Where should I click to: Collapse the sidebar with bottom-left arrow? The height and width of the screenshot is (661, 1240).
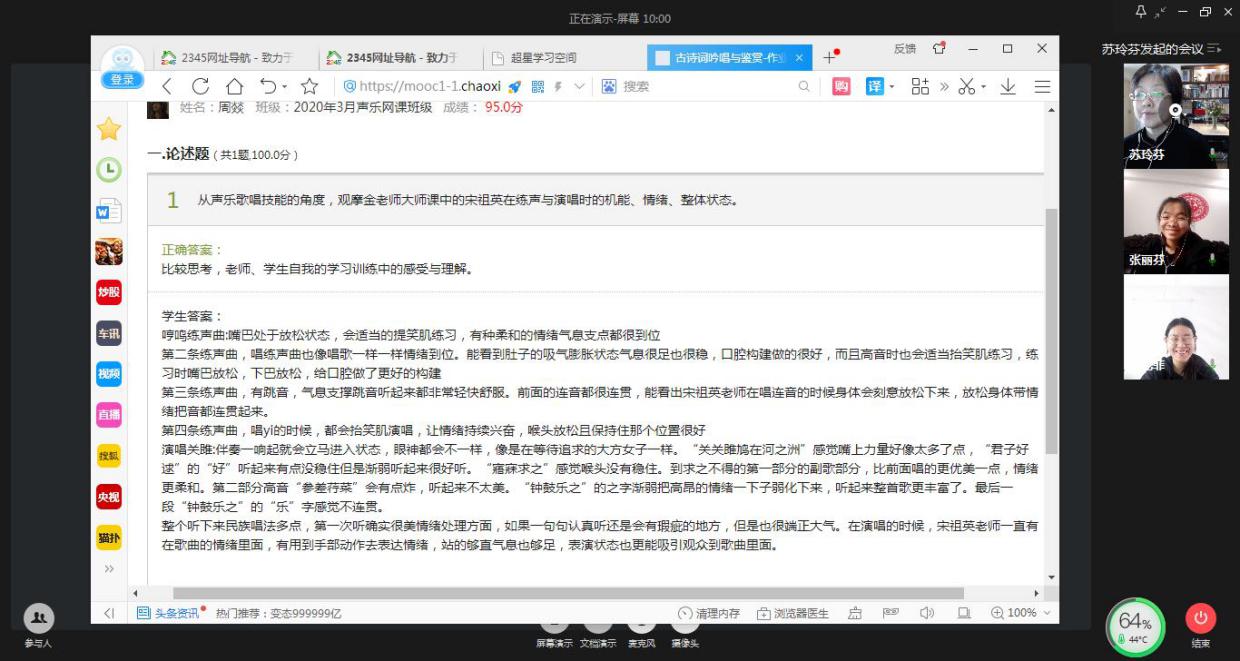click(109, 613)
